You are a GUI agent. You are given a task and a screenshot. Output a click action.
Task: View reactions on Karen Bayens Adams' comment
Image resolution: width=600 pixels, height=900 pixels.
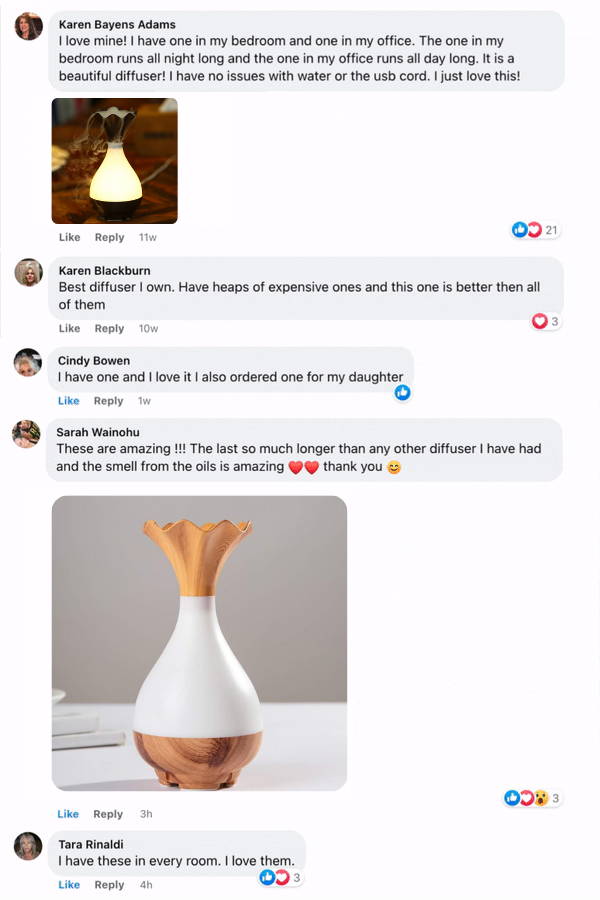click(x=535, y=230)
